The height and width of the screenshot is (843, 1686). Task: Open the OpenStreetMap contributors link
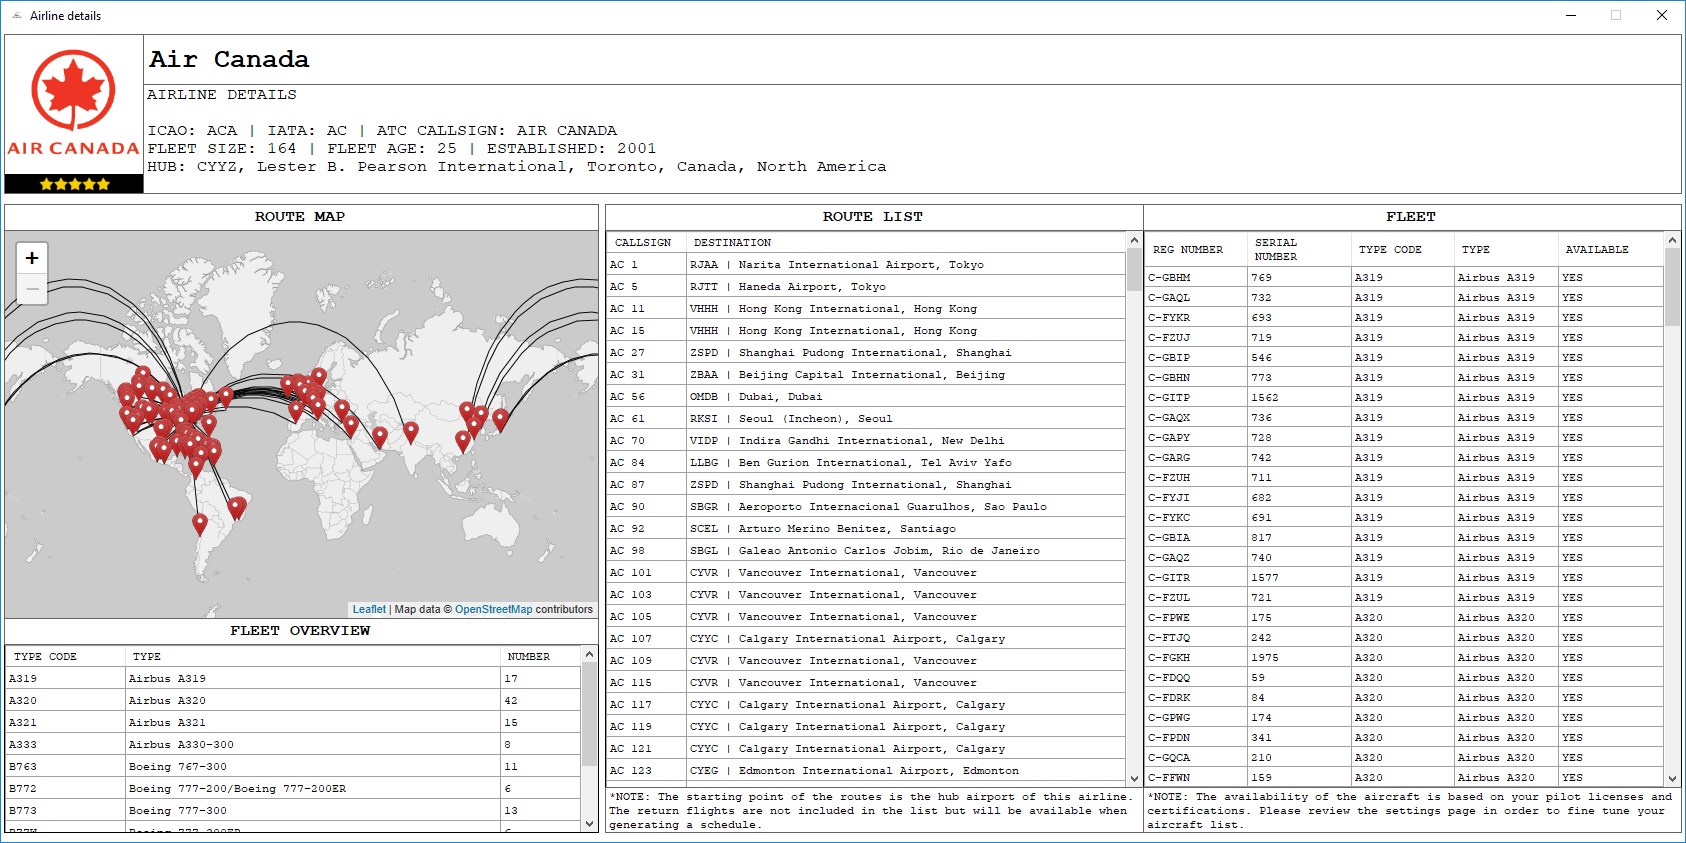[493, 609]
